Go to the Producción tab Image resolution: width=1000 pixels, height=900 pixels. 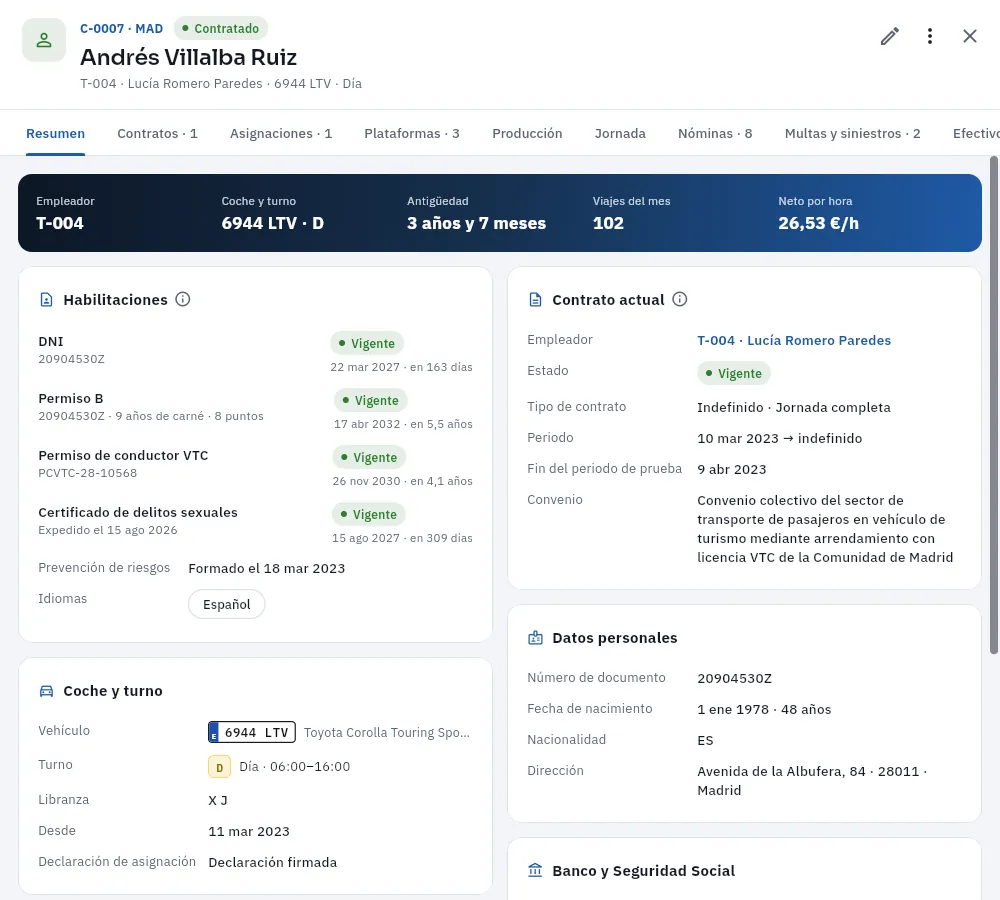coord(527,133)
